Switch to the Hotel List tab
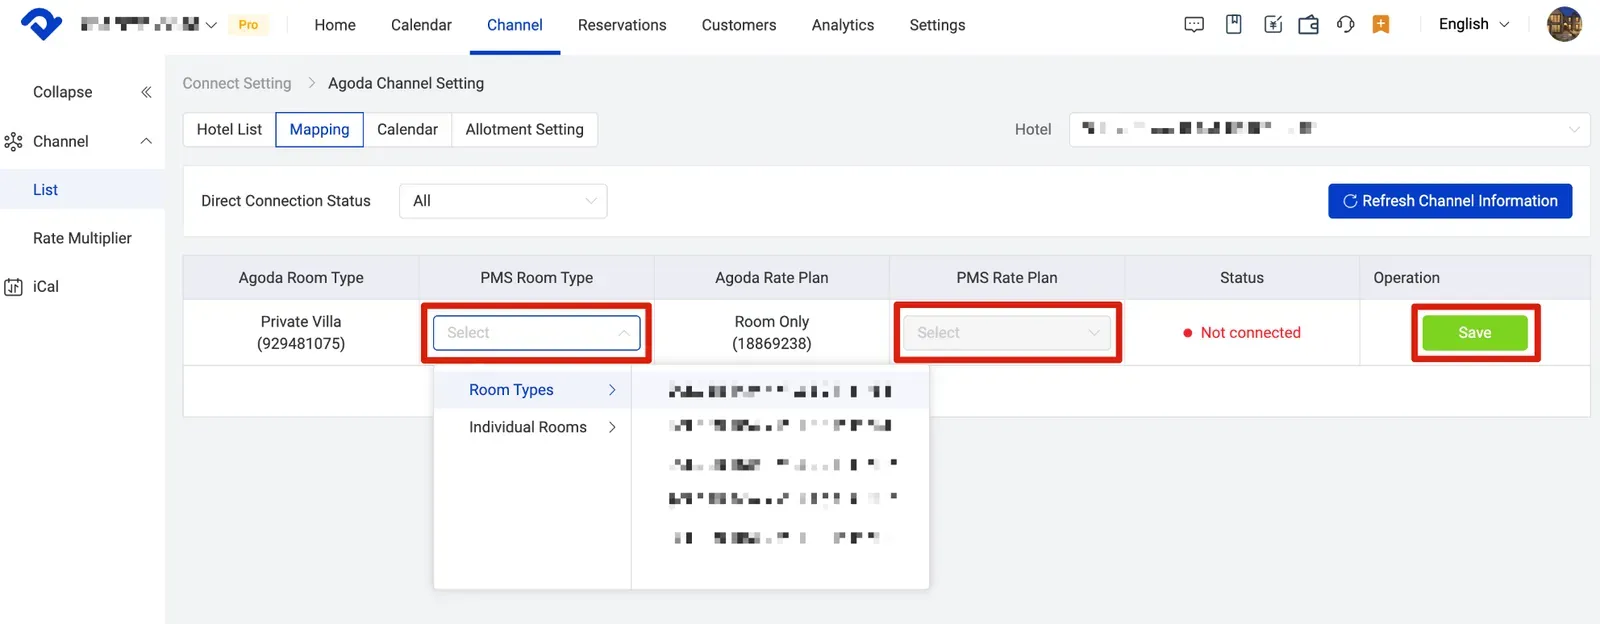Image resolution: width=1600 pixels, height=624 pixels. [229, 129]
